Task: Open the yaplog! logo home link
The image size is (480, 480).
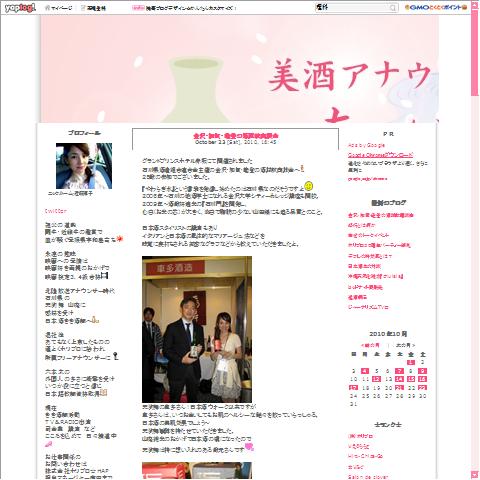Action: click(20, 7)
